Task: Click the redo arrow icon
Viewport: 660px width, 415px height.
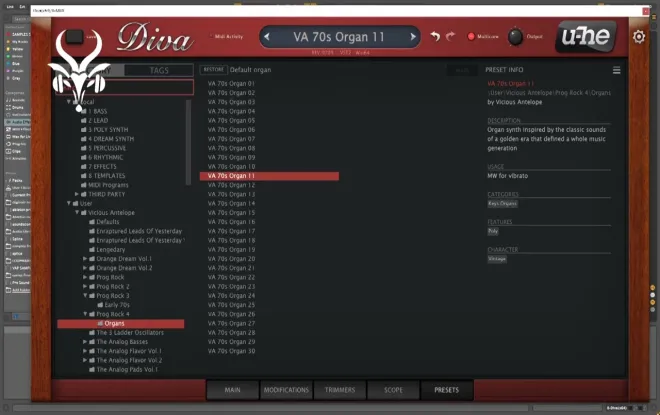Action: 450,37
